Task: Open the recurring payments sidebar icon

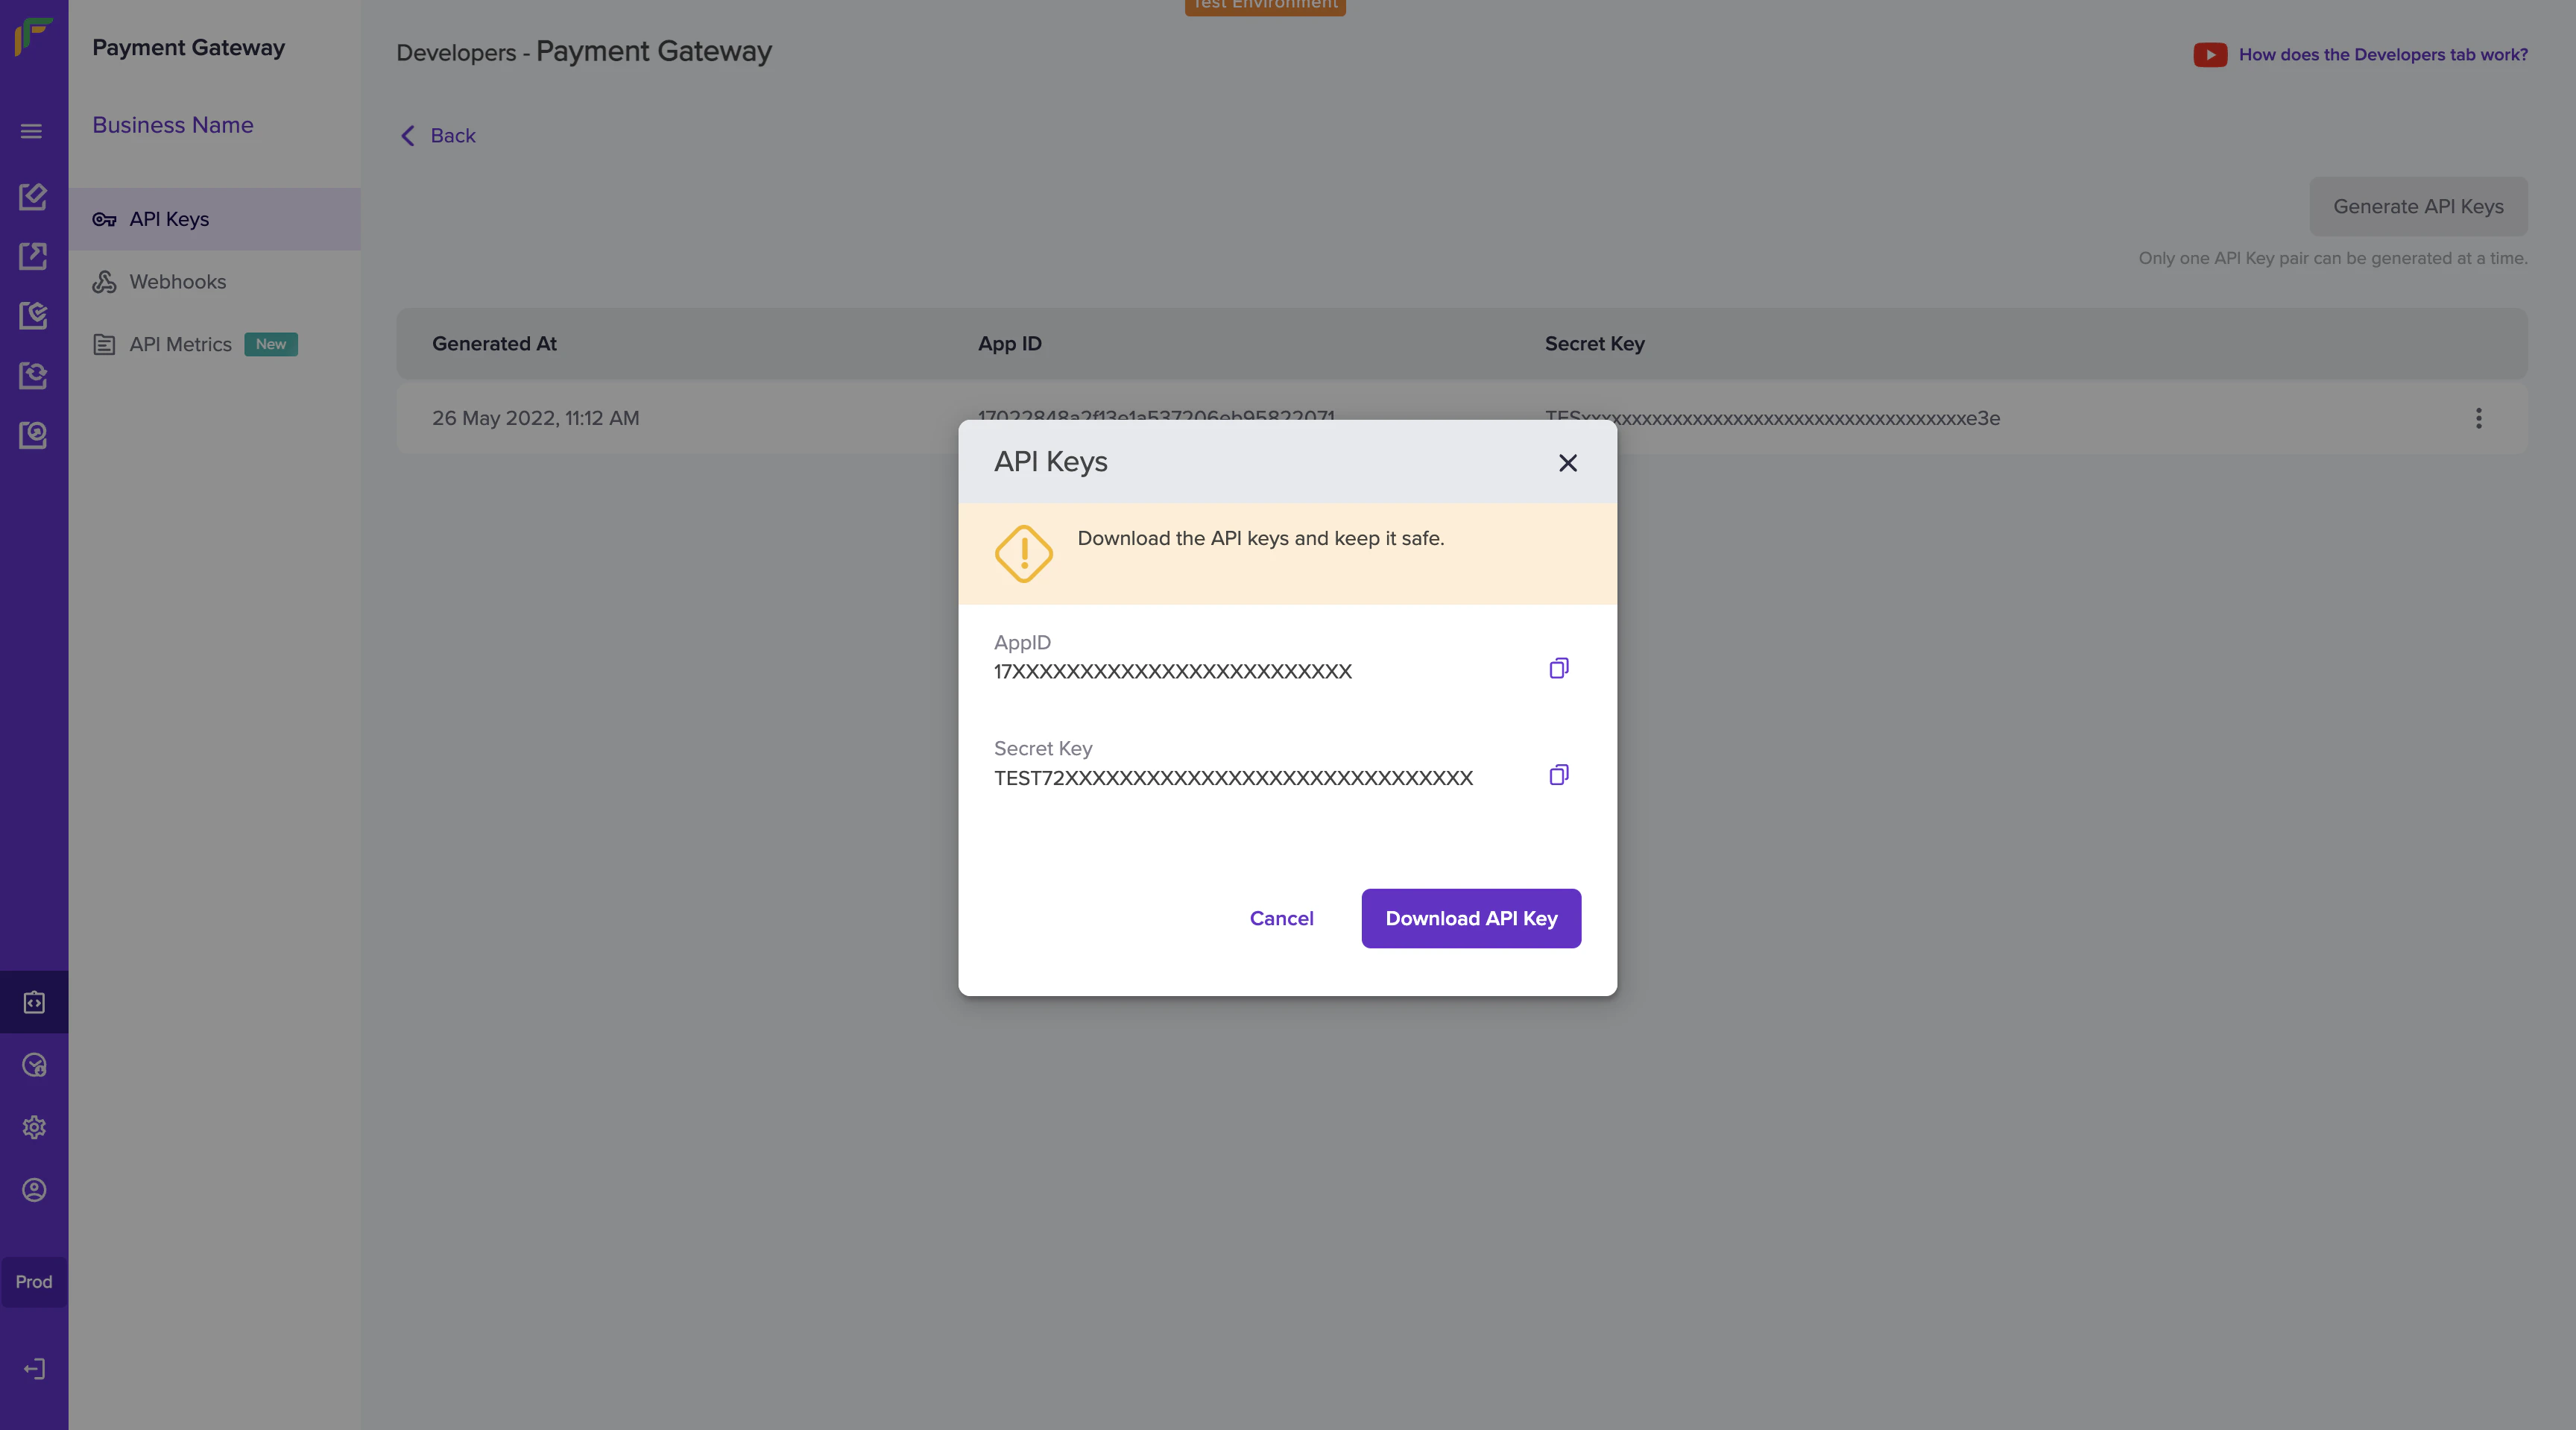Action: click(33, 376)
